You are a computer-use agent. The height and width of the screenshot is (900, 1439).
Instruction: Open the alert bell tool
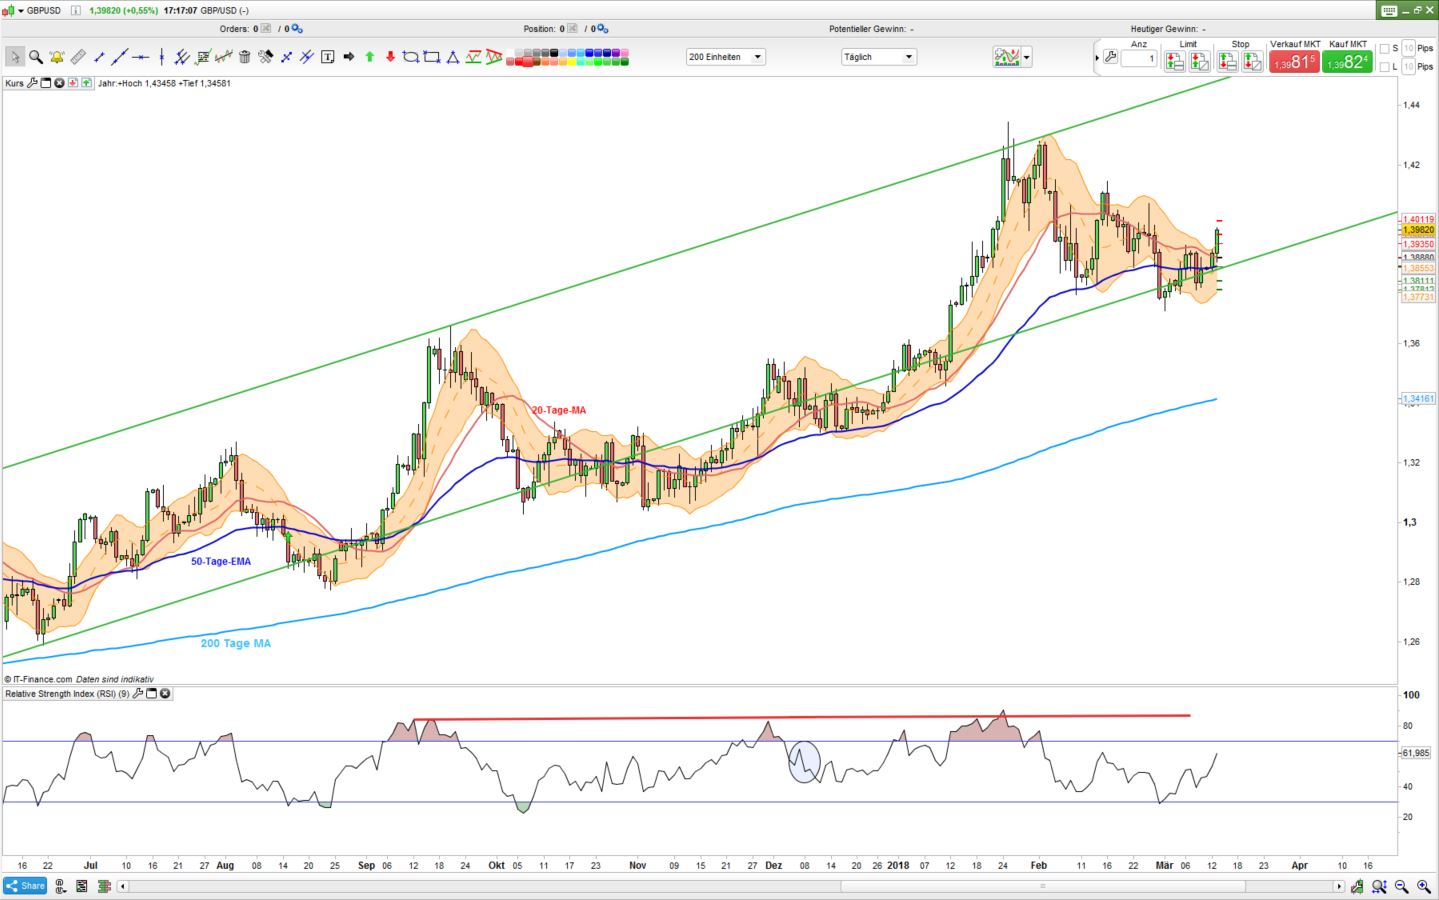click(x=57, y=57)
